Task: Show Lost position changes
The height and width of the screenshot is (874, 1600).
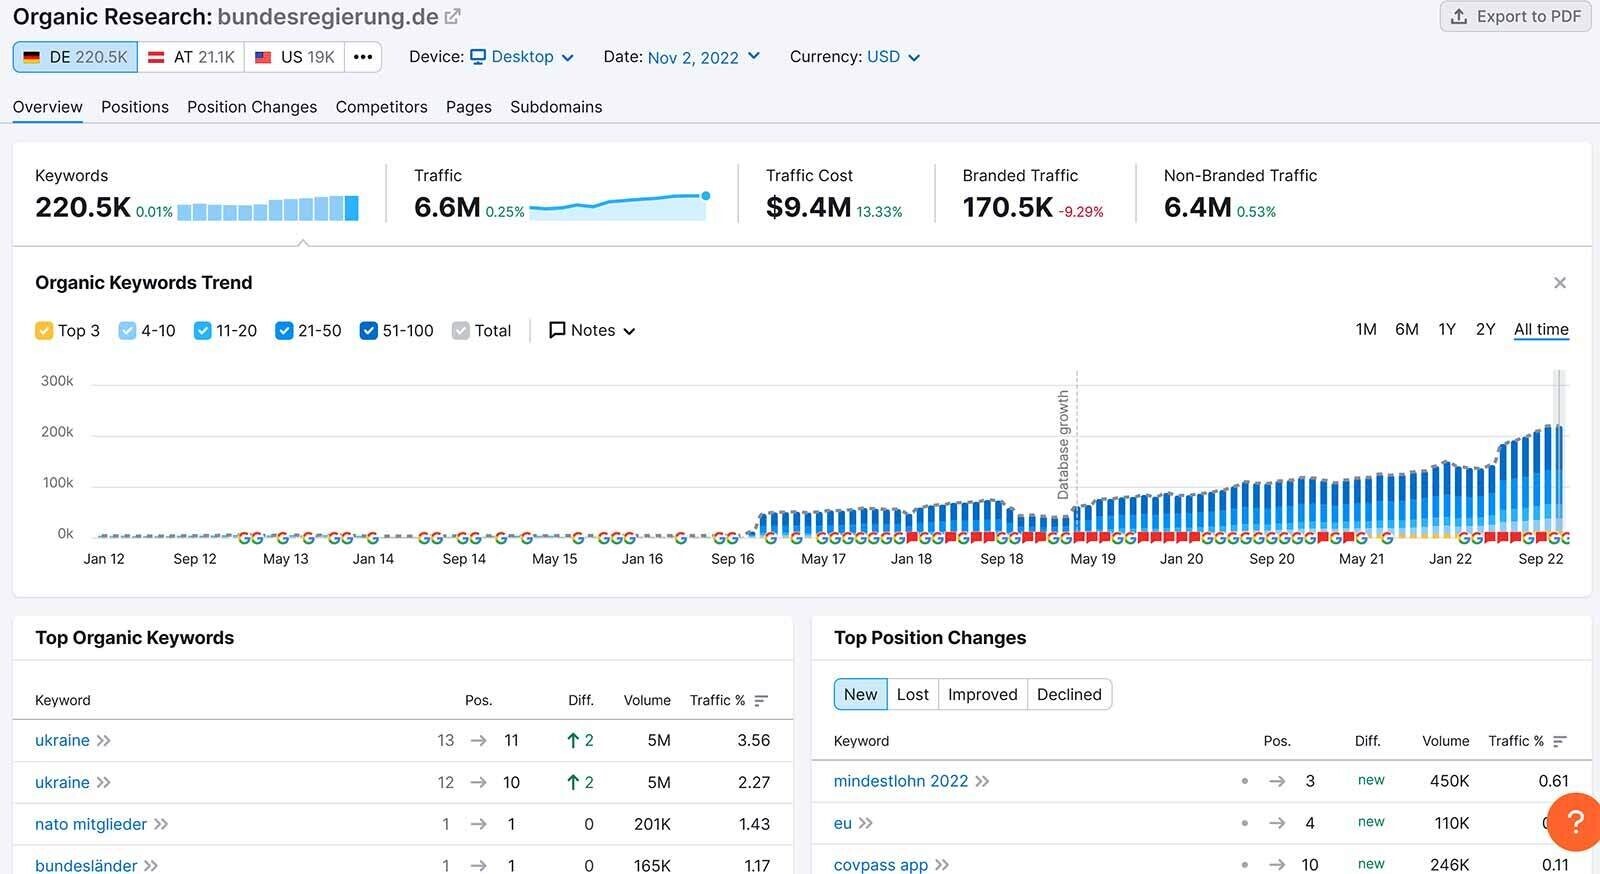Action: coord(912,694)
